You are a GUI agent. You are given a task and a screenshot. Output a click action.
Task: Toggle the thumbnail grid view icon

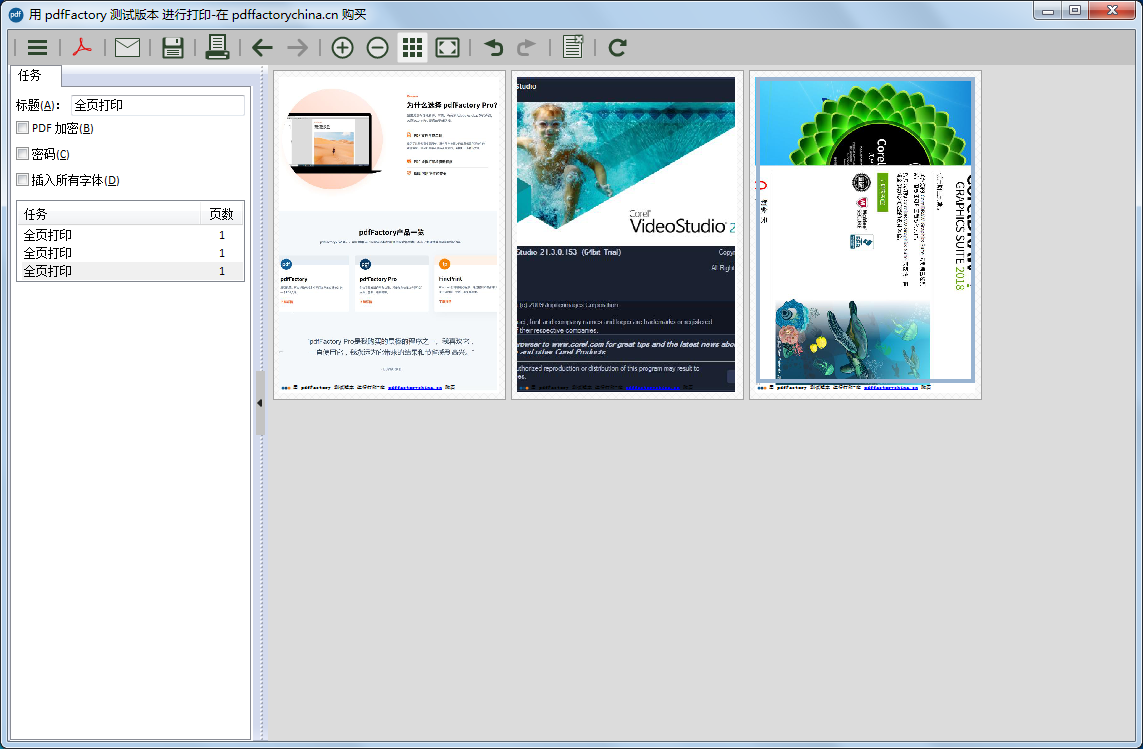point(413,47)
